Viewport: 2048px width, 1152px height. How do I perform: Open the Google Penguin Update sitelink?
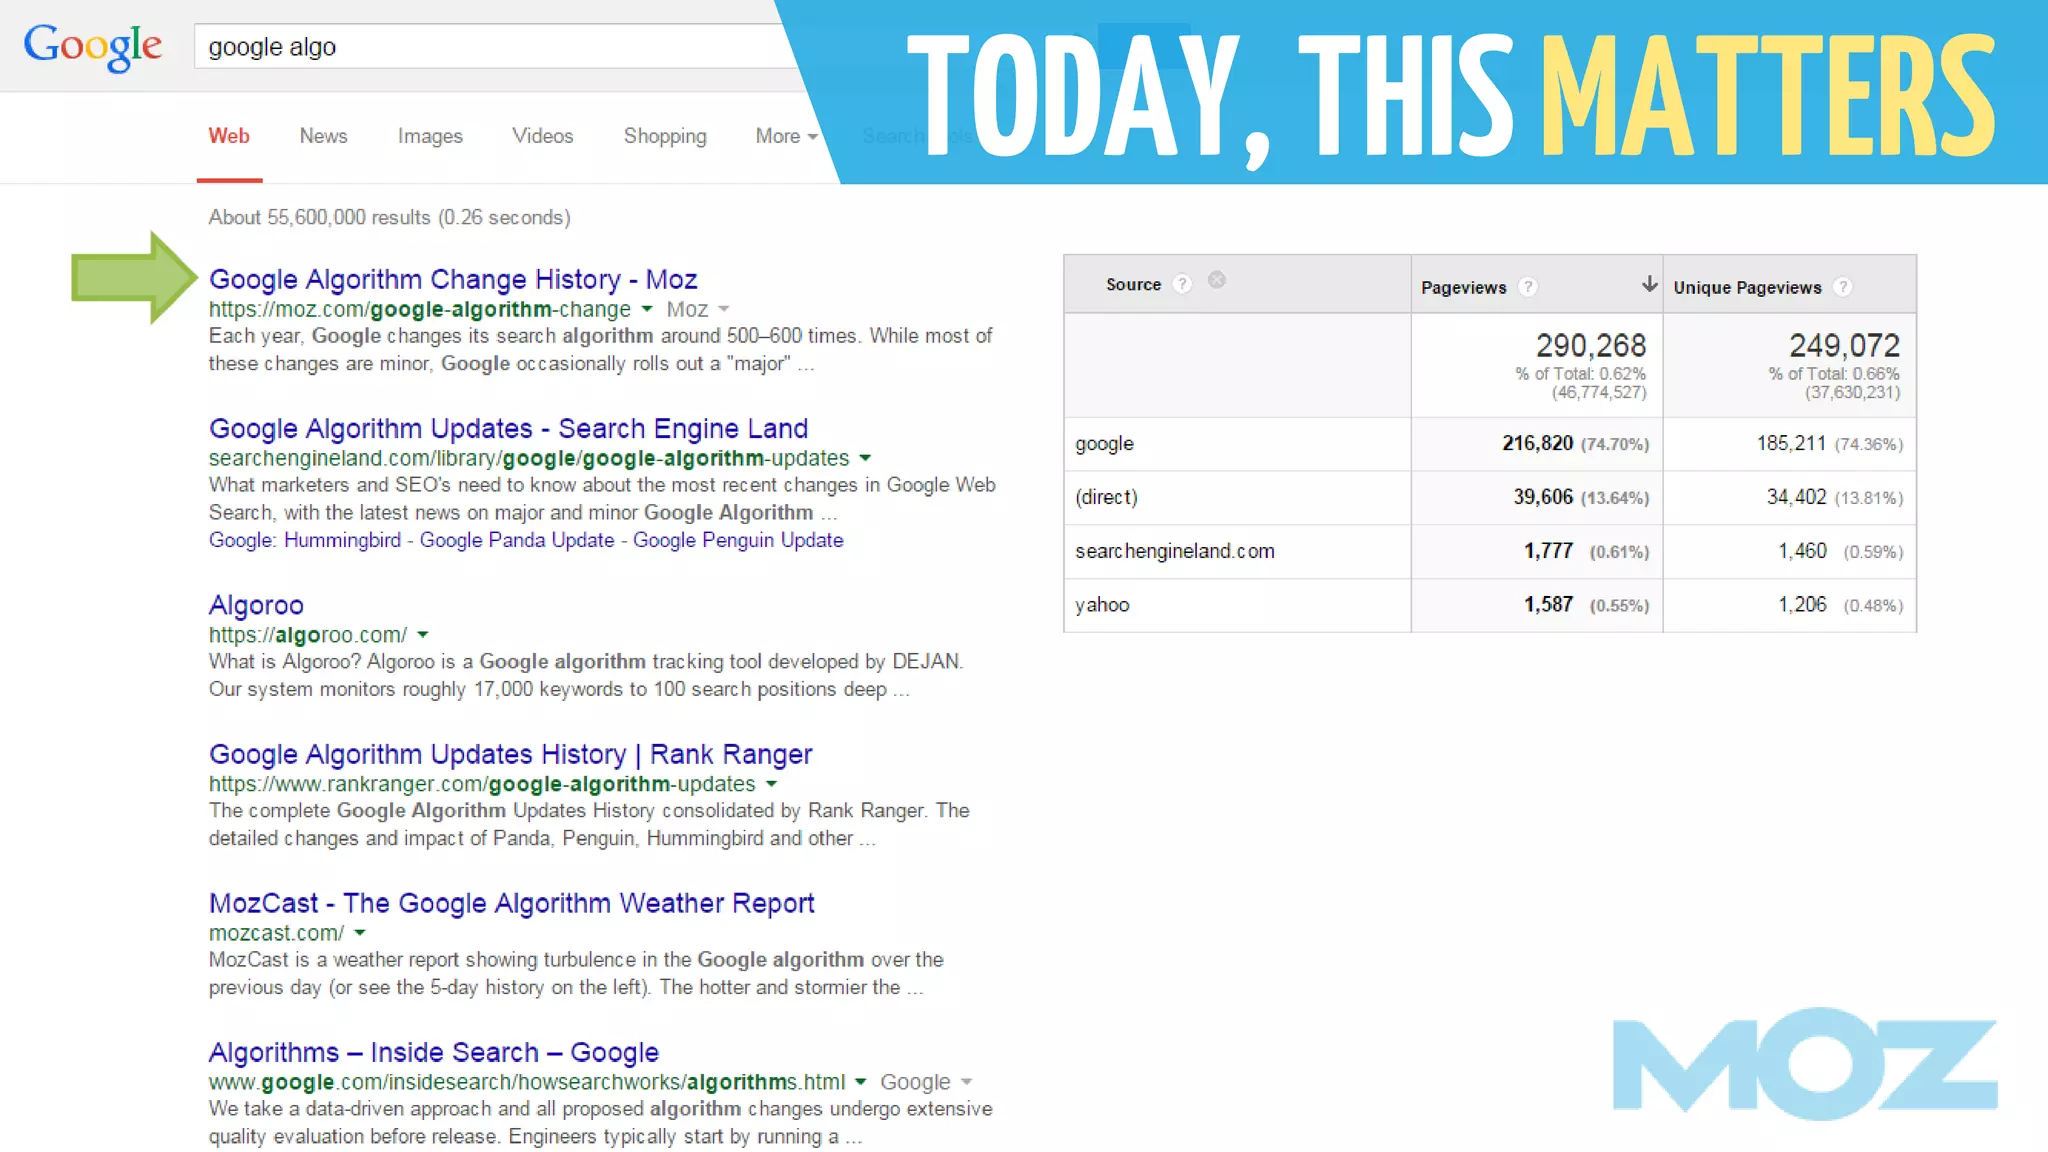pos(738,540)
